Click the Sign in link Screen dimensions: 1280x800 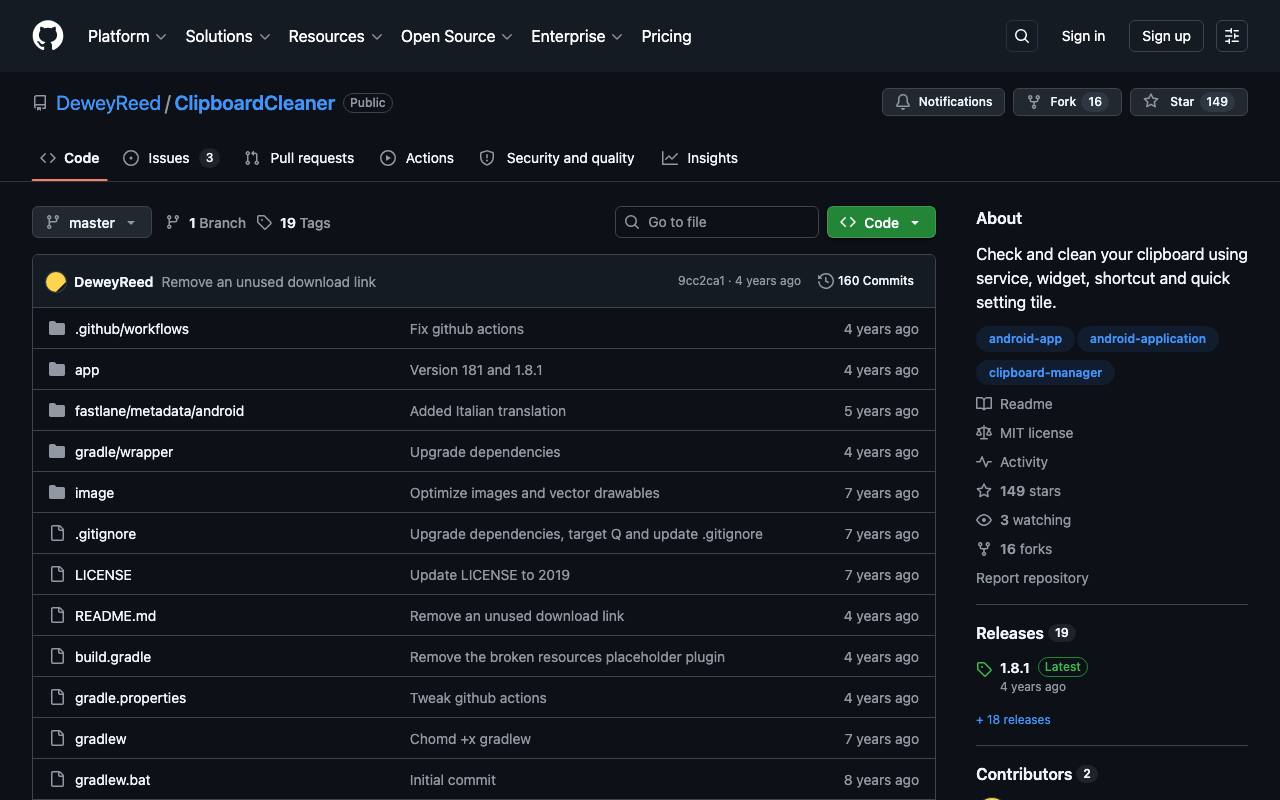point(1083,36)
